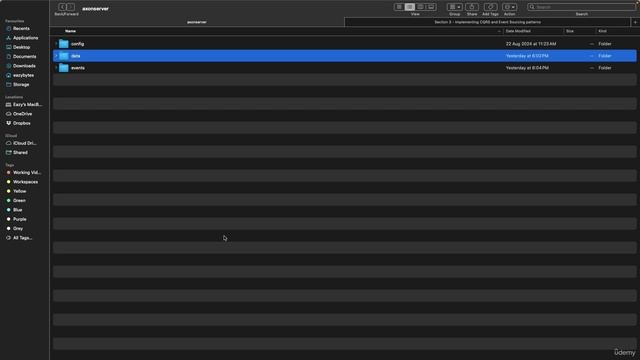The image size is (640, 360).
Task: Switch to gallery view
Action: 431,7
